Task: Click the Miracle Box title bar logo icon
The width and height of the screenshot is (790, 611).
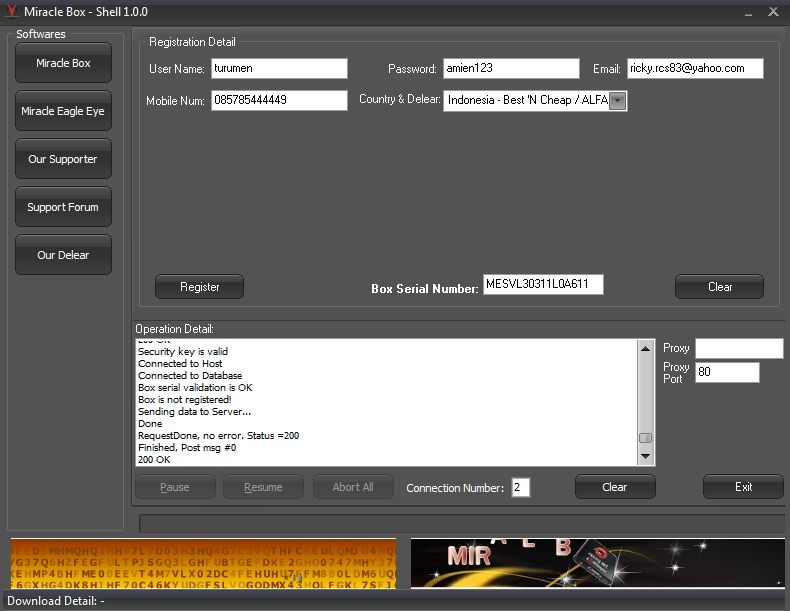Action: pyautogui.click(x=11, y=11)
